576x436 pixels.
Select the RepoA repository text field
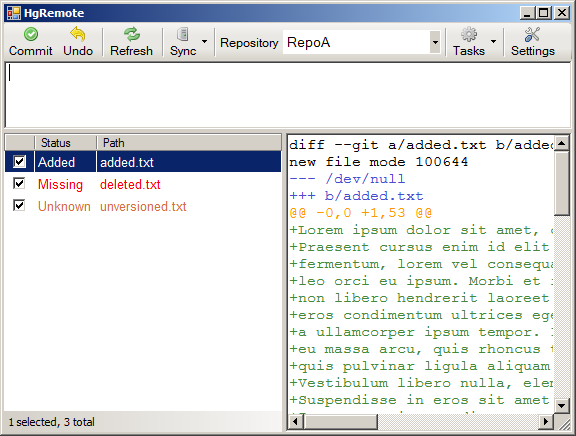pyautogui.click(x=356, y=42)
